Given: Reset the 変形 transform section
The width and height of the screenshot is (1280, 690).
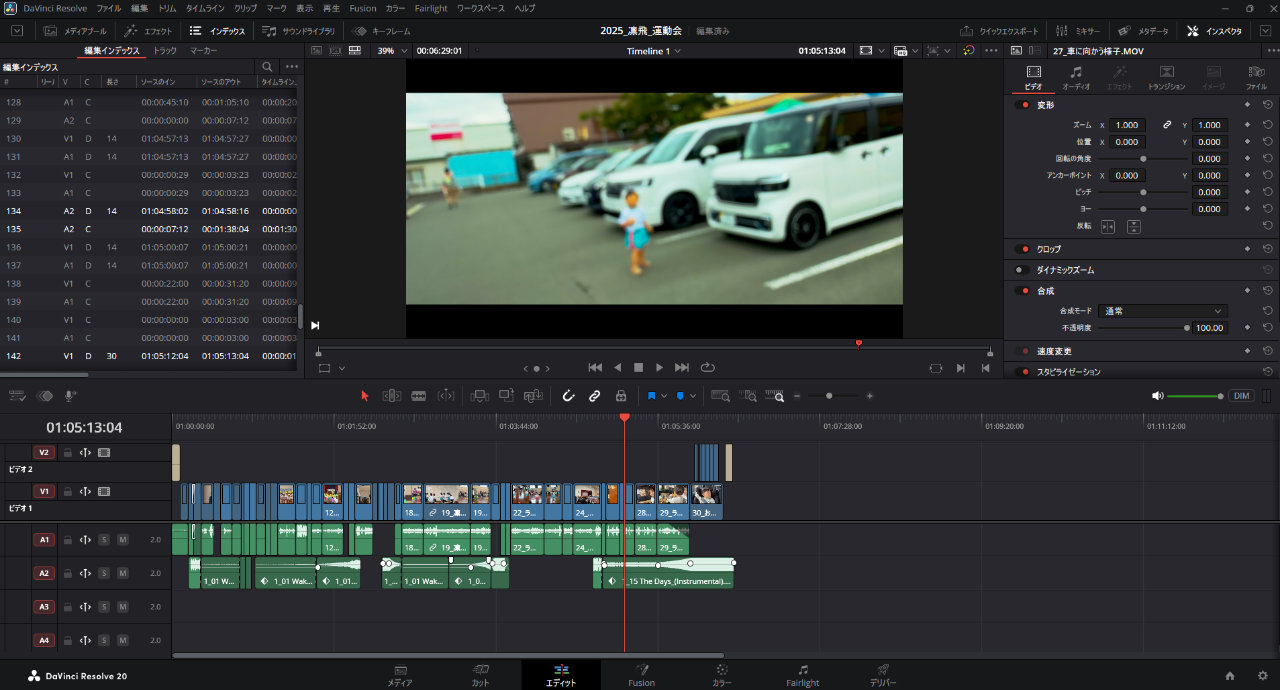Looking at the screenshot, I should [x=1267, y=105].
